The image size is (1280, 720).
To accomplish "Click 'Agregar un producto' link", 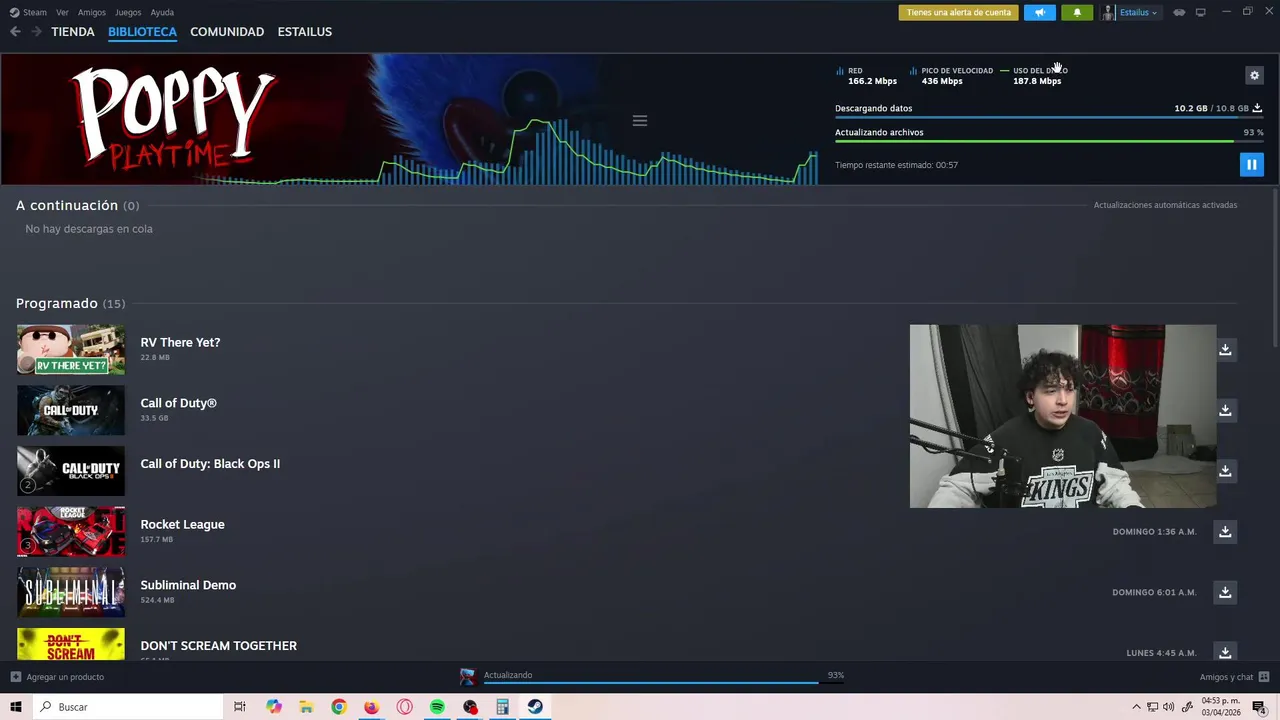I will 57,677.
